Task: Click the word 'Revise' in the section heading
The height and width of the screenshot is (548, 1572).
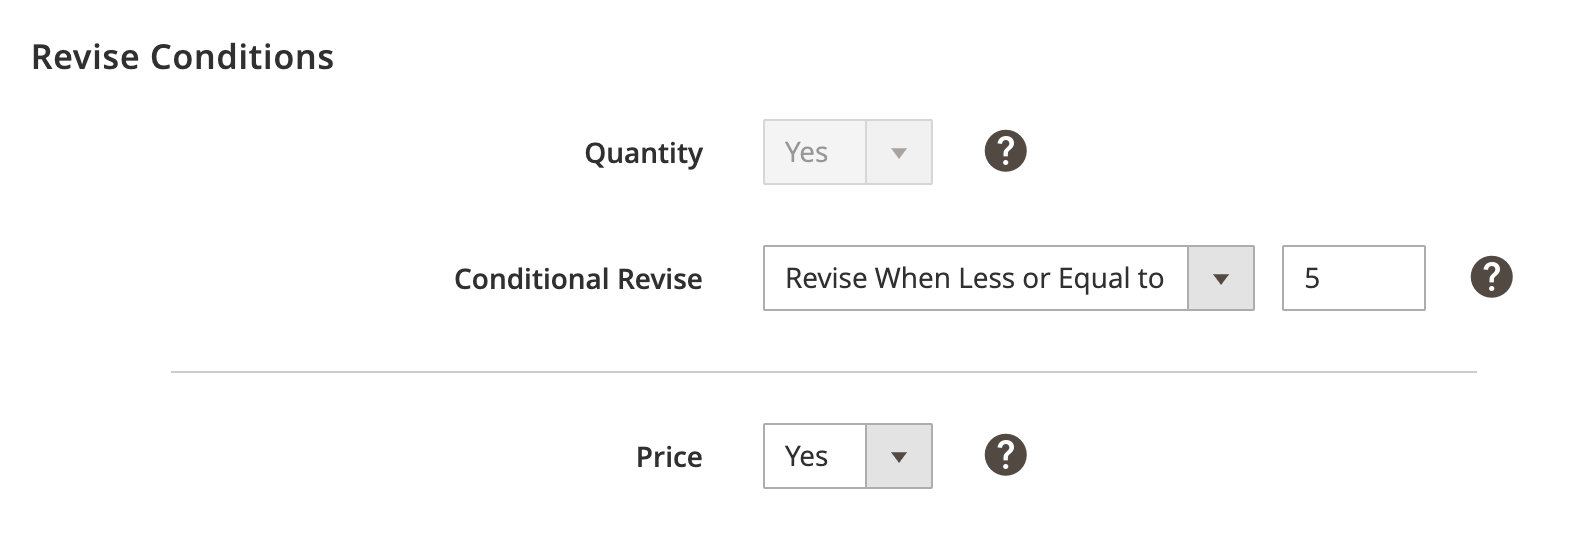Action: click(x=86, y=58)
